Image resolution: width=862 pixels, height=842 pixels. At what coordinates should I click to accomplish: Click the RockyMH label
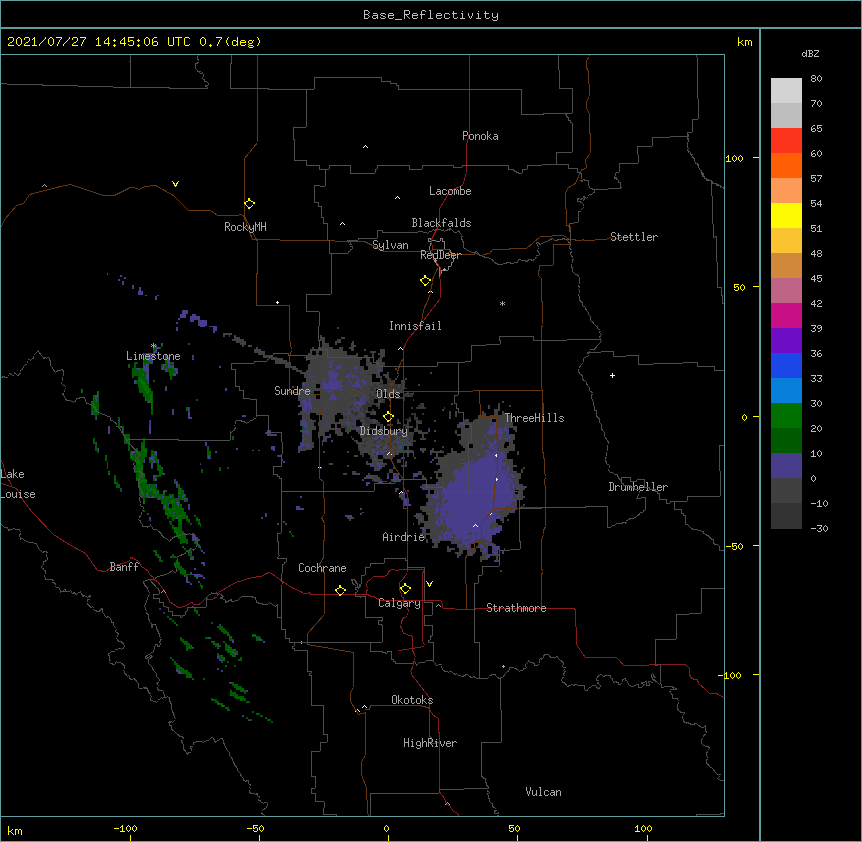245,227
